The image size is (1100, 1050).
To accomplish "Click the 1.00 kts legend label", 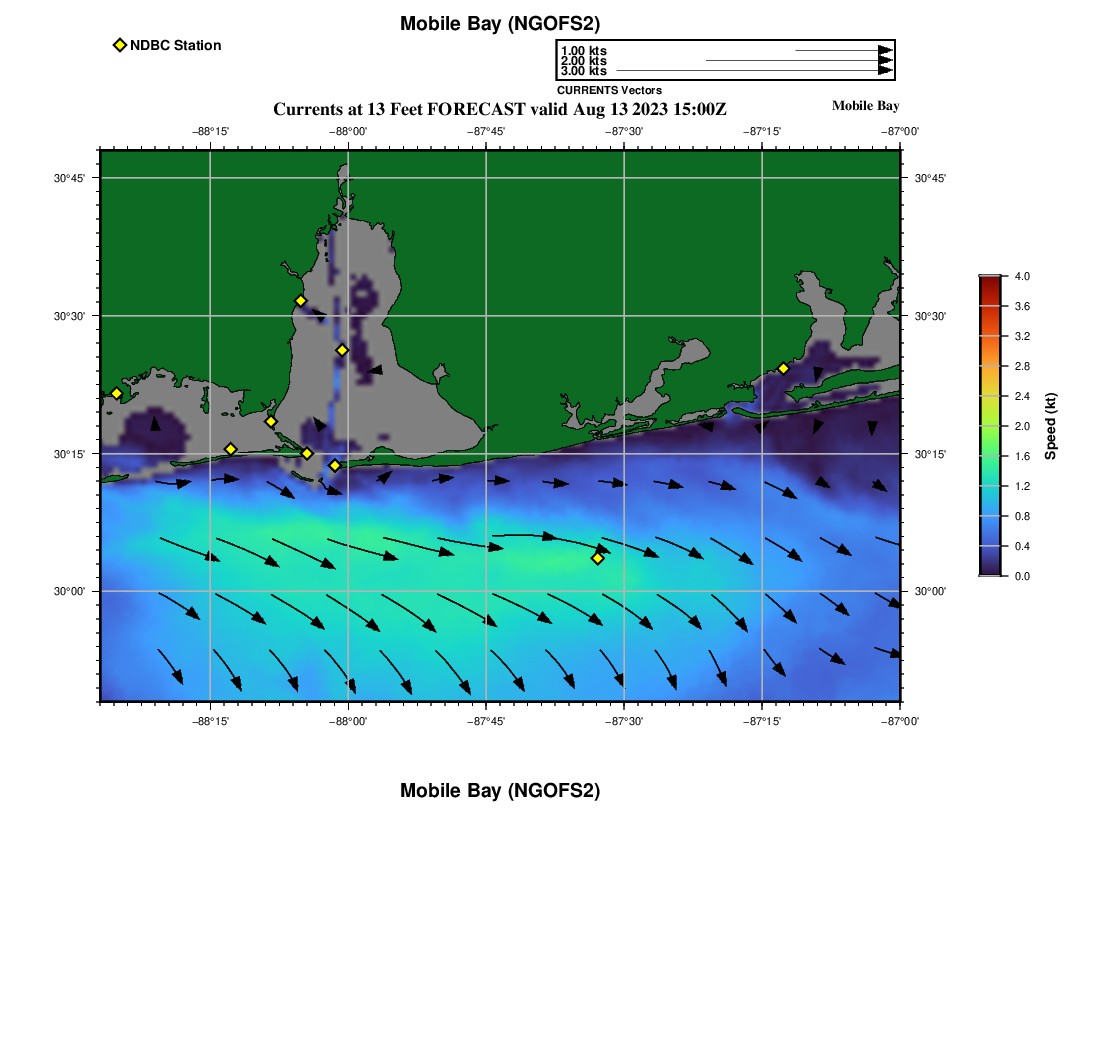I will [x=584, y=51].
